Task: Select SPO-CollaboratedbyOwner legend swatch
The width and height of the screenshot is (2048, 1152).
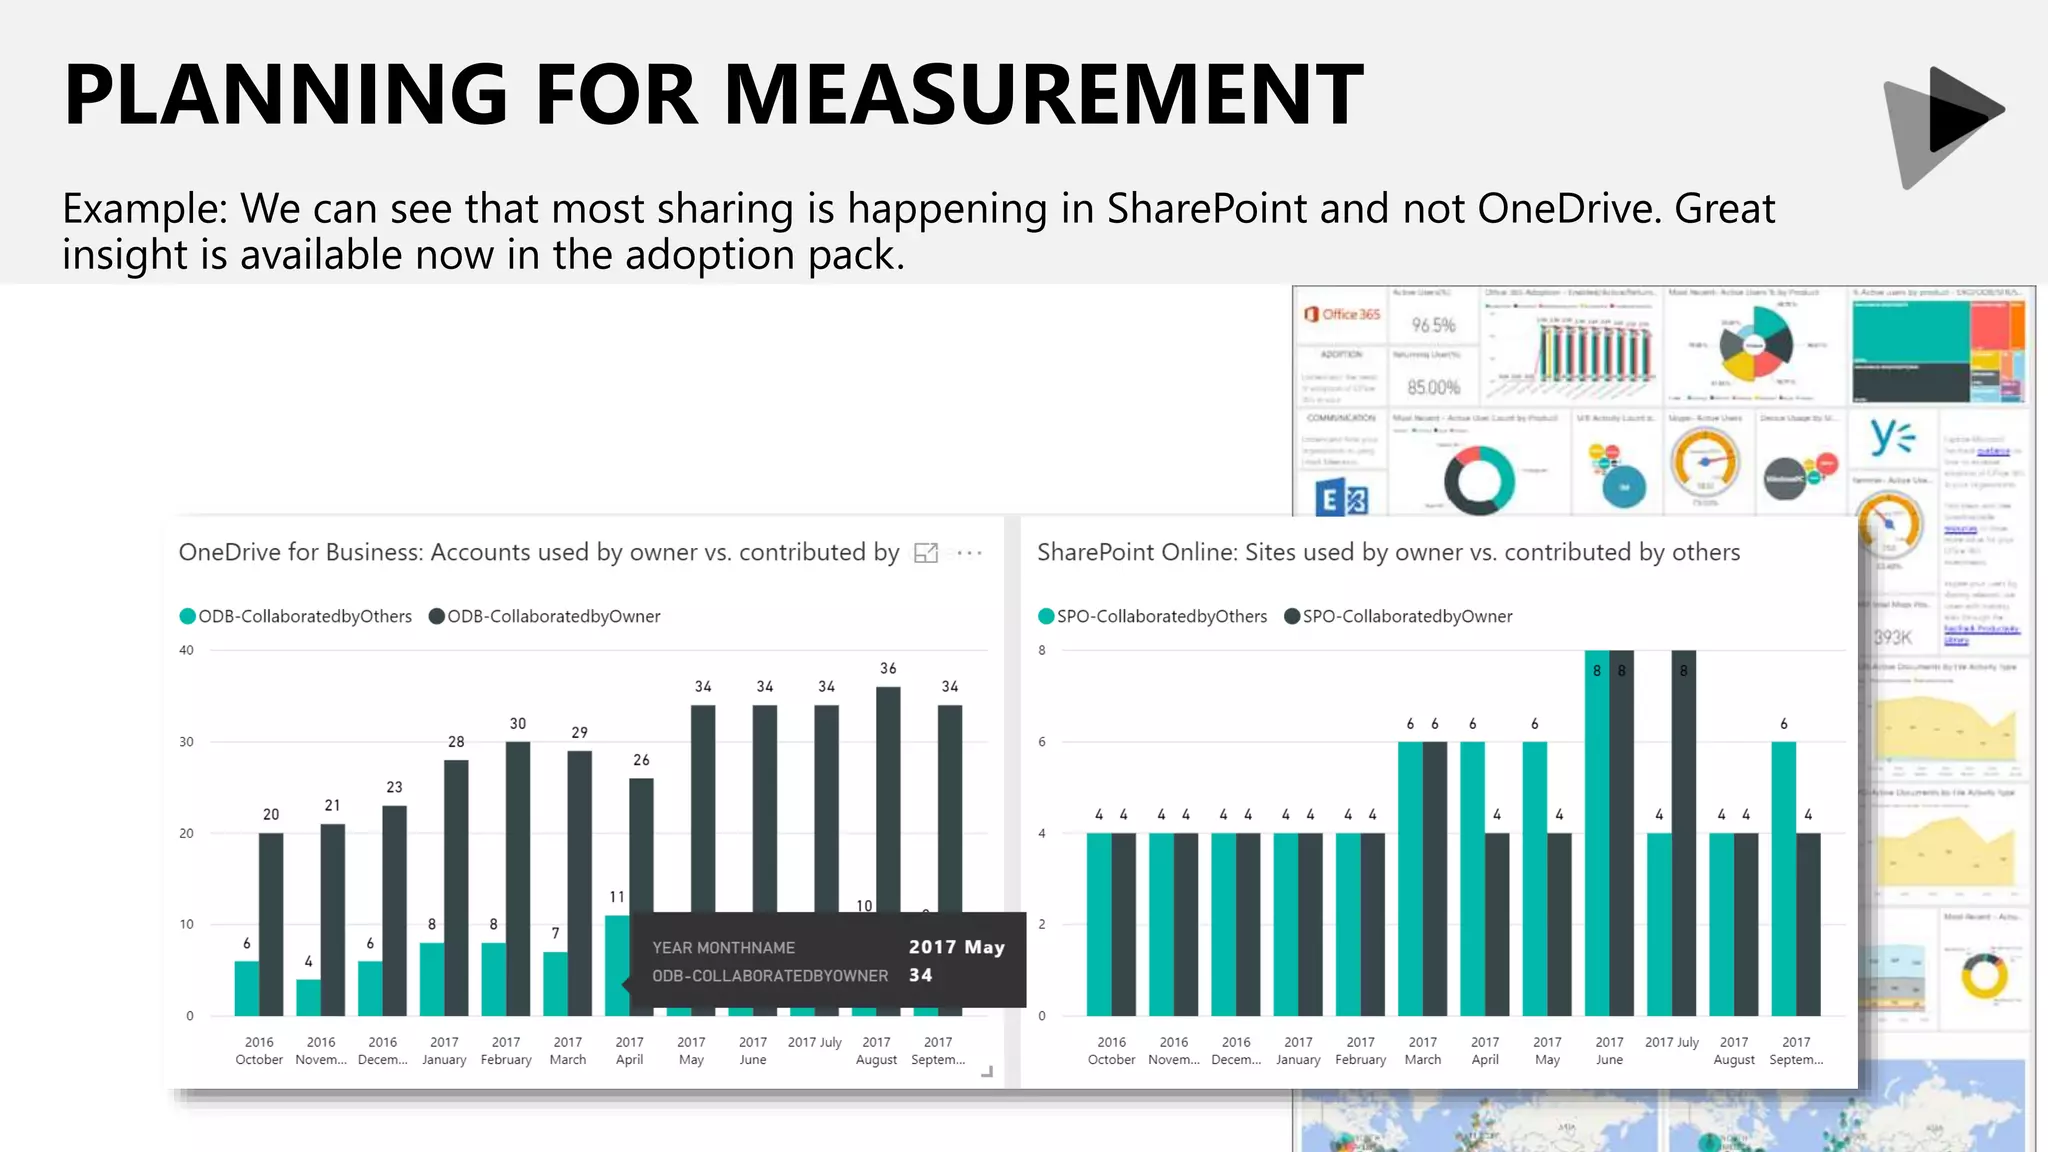Action: tap(1292, 616)
